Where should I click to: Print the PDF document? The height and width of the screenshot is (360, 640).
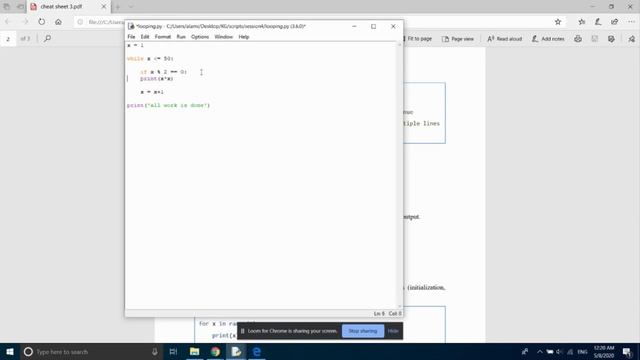click(578, 39)
